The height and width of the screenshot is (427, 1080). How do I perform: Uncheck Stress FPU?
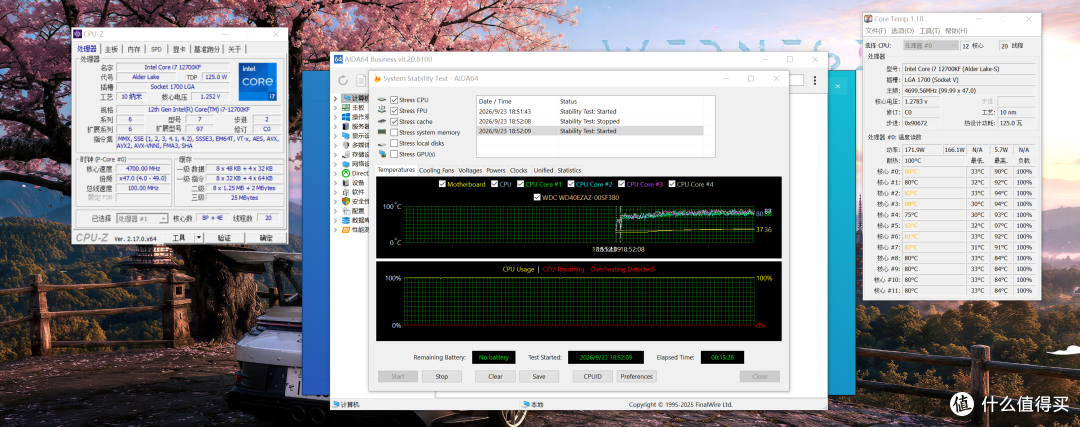pos(394,111)
